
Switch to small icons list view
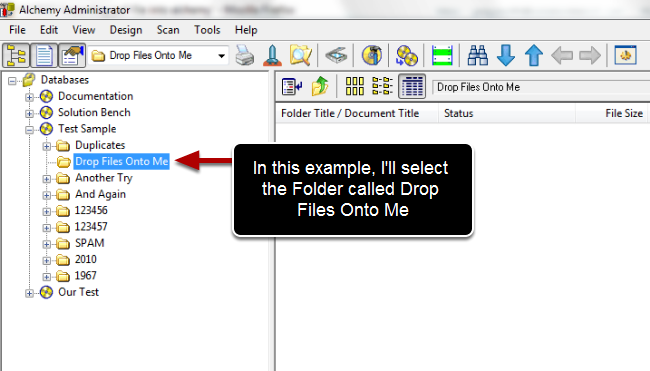(x=382, y=86)
